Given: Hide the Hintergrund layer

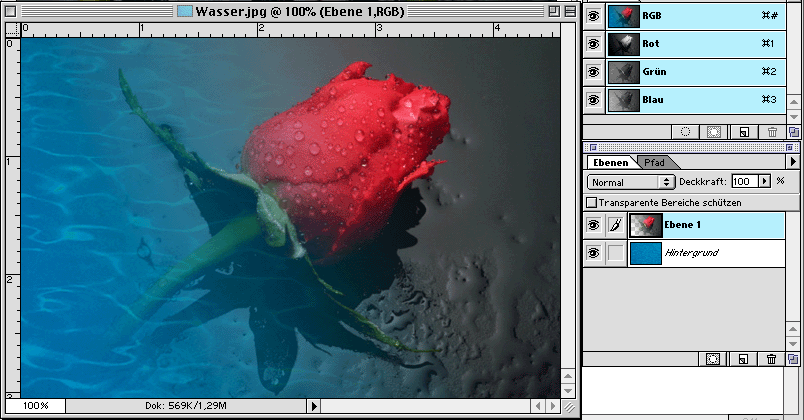Looking at the screenshot, I should click(594, 253).
